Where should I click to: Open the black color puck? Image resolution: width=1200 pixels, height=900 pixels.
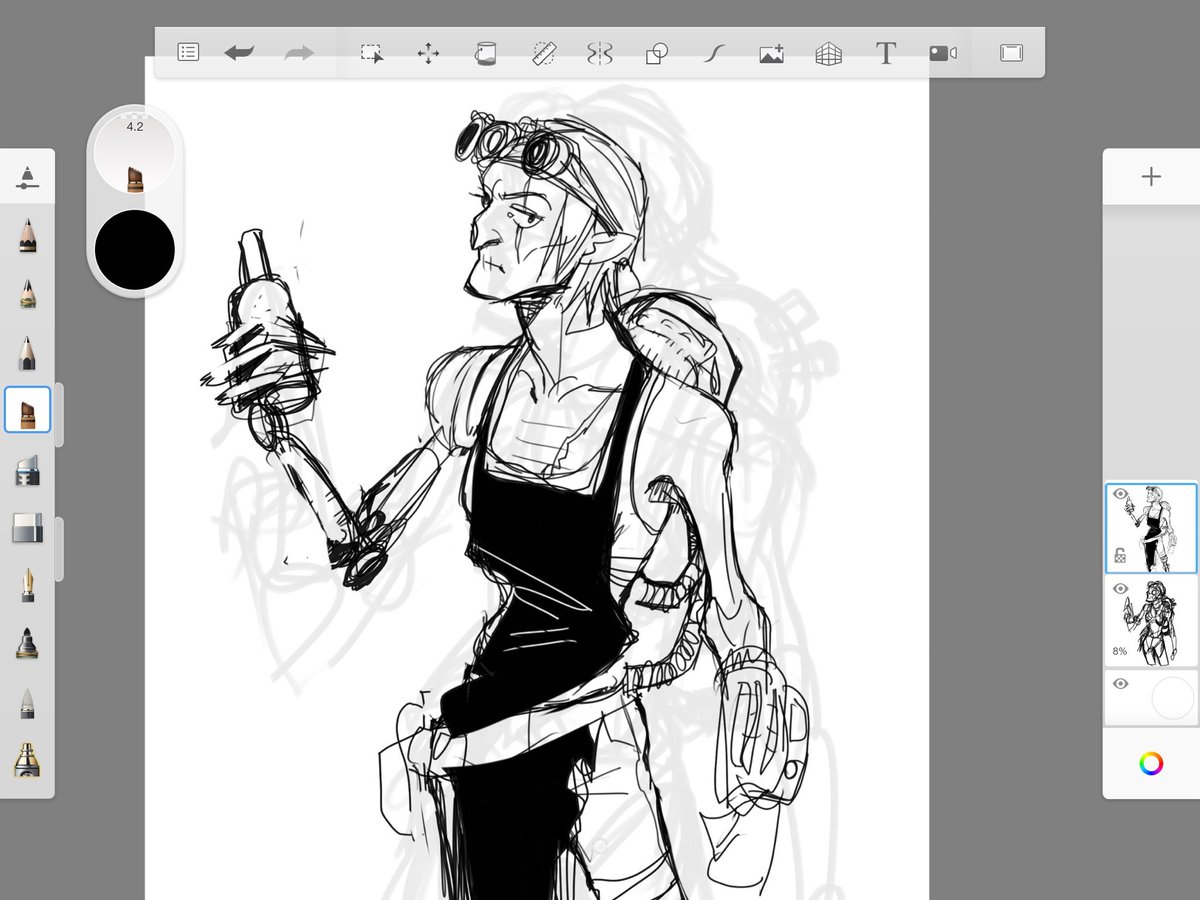click(x=135, y=250)
